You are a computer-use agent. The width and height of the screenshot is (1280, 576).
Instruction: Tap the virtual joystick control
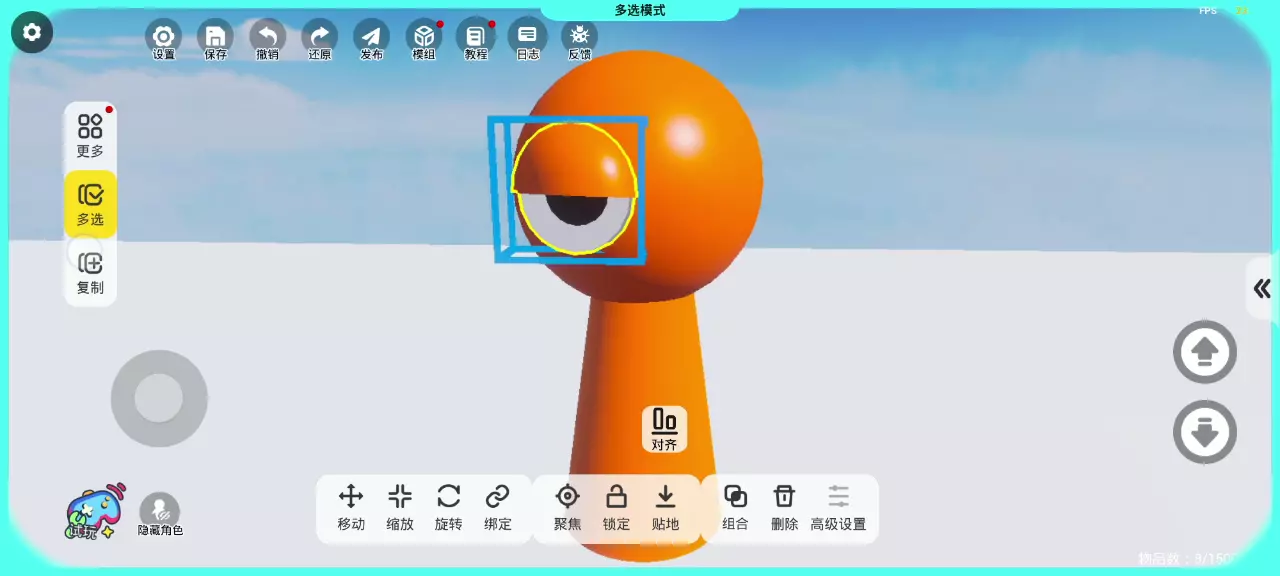coord(159,399)
